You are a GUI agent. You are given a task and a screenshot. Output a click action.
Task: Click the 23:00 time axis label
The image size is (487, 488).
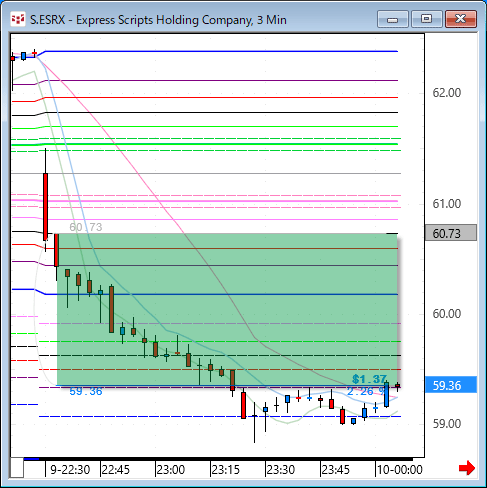[x=171, y=470]
